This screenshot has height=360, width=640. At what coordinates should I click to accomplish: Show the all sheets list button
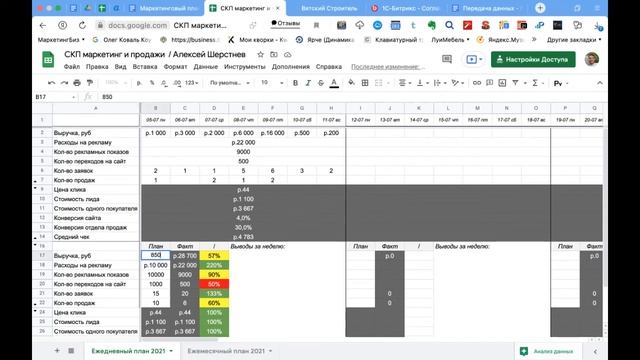71,351
